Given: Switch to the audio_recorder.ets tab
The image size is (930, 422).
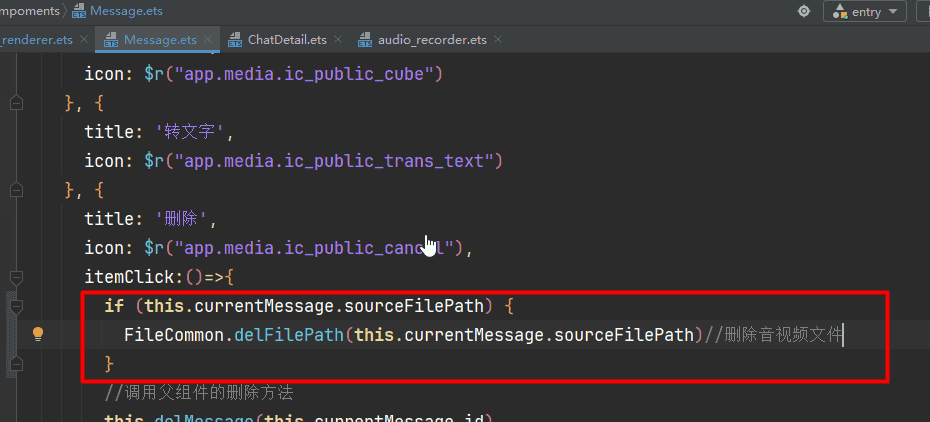Looking at the screenshot, I should click(x=431, y=40).
